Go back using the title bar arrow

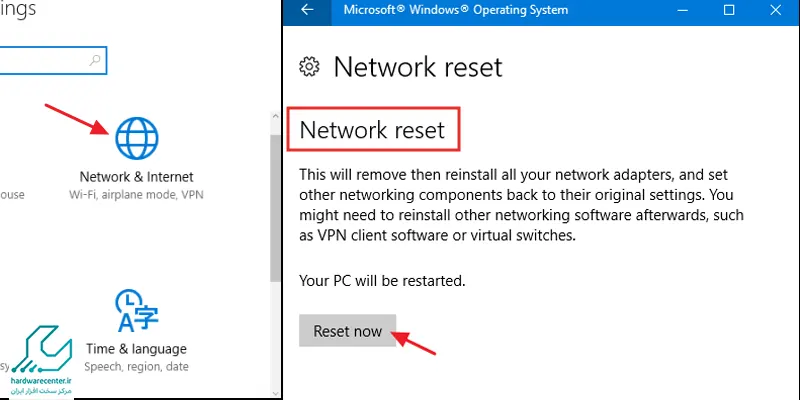307,10
